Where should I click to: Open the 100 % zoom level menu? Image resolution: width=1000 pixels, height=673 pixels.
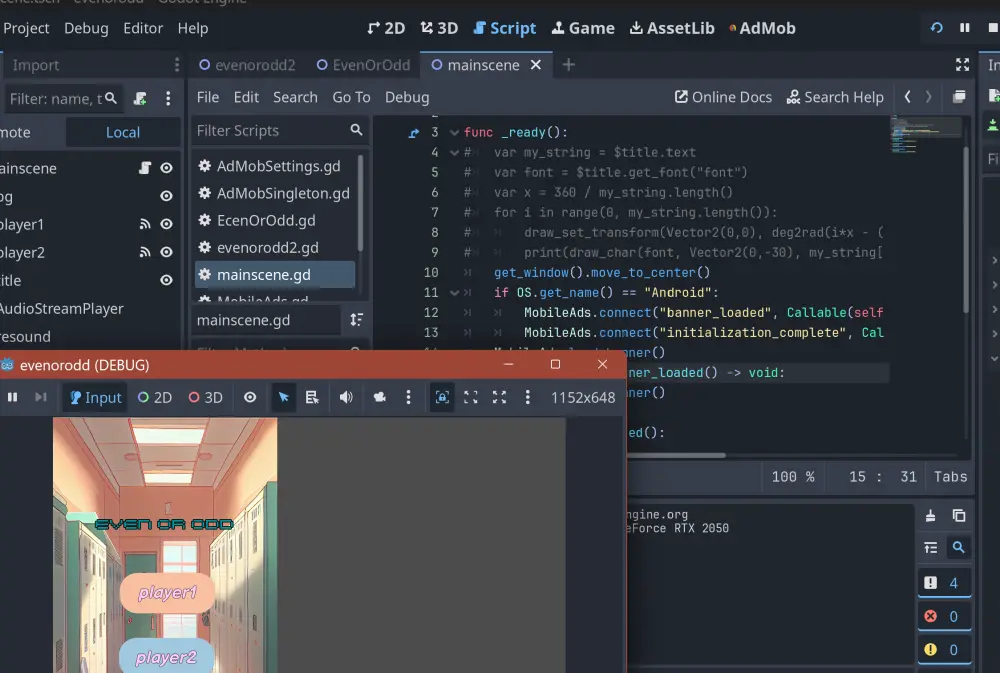click(x=793, y=477)
